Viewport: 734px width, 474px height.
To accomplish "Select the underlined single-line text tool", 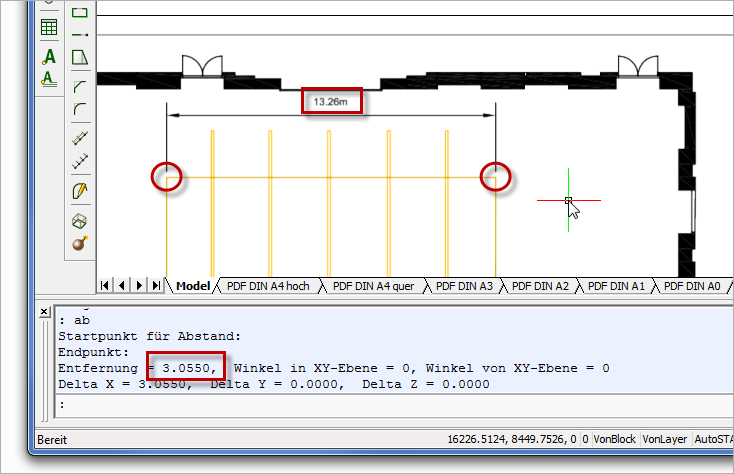I will (48, 79).
